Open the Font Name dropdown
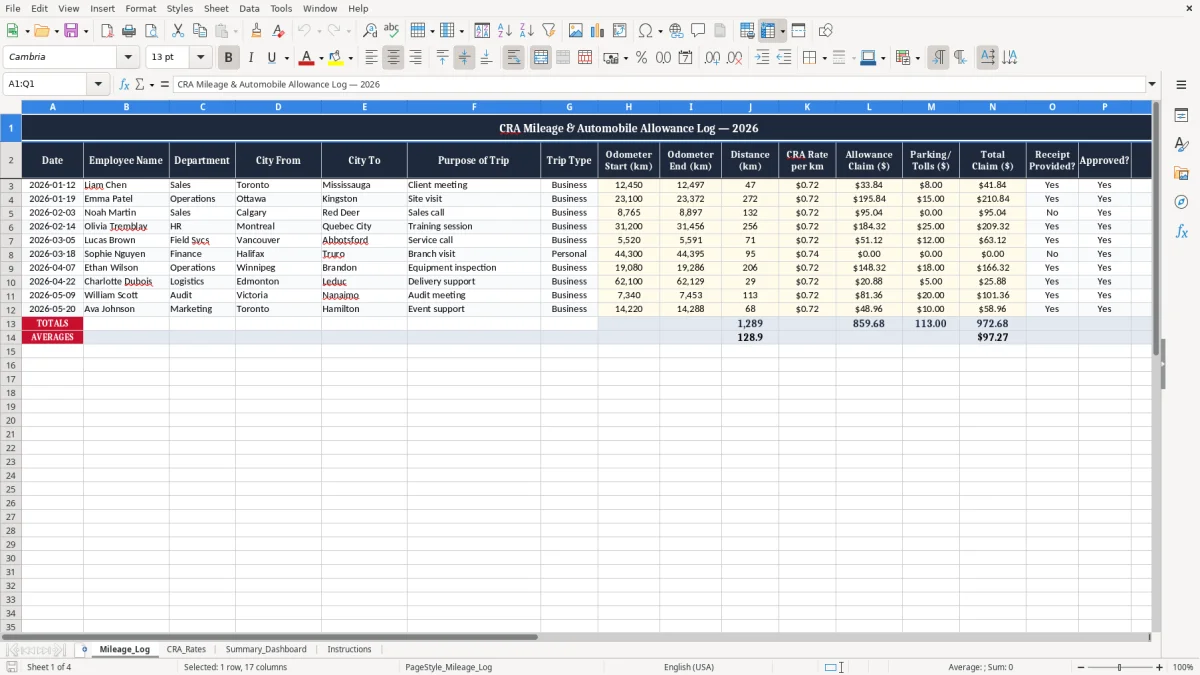Screen dimensions: 1200x675 tap(128, 58)
